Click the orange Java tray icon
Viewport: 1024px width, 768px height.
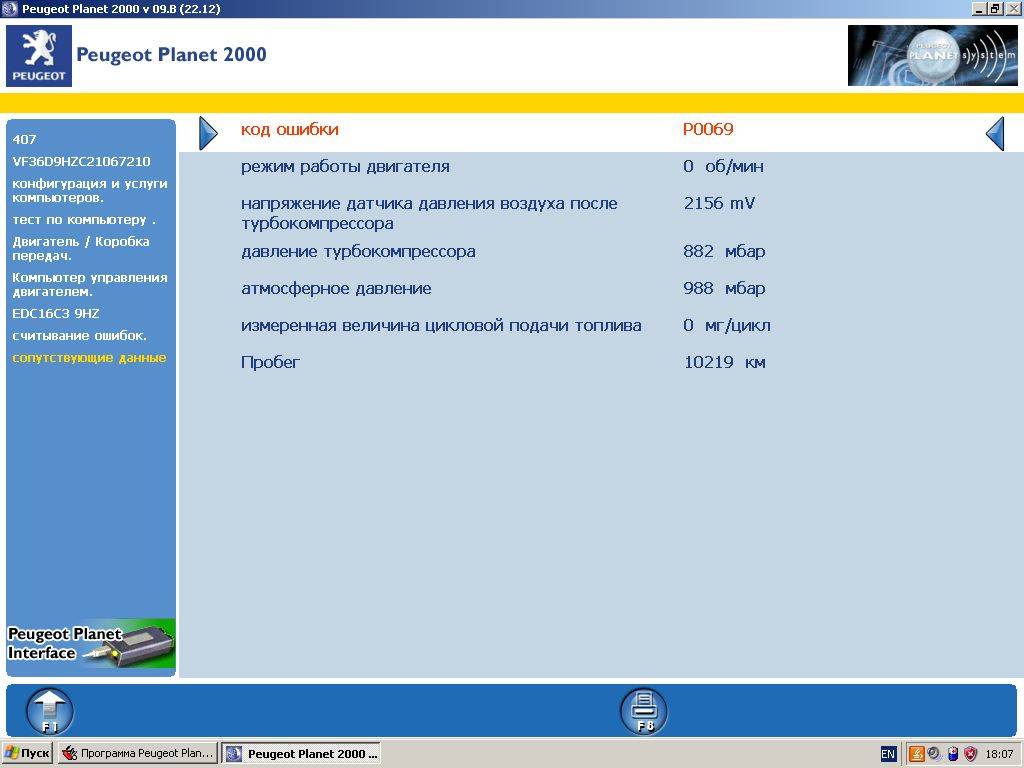pyautogui.click(x=916, y=754)
